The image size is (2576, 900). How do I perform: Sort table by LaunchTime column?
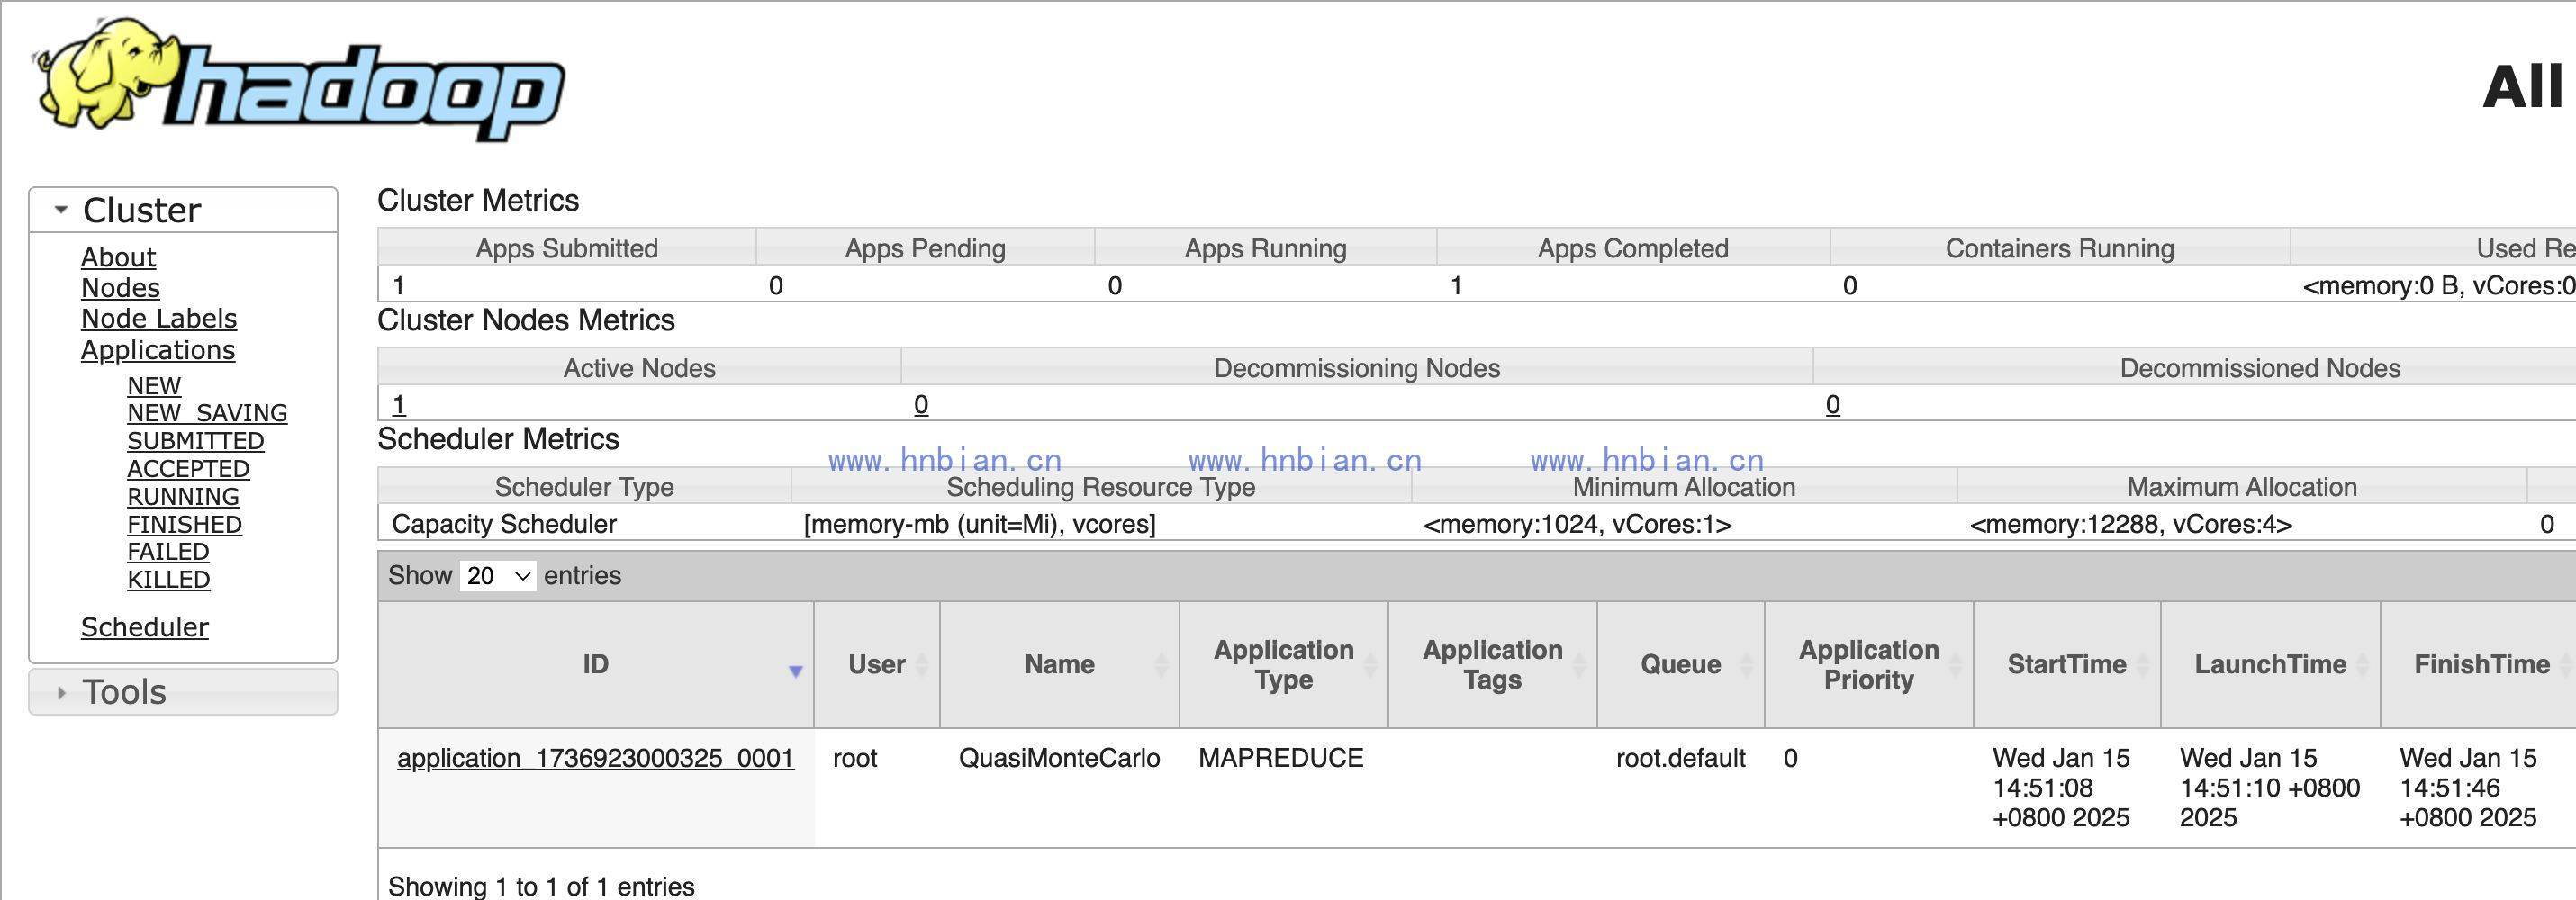(x=2270, y=664)
